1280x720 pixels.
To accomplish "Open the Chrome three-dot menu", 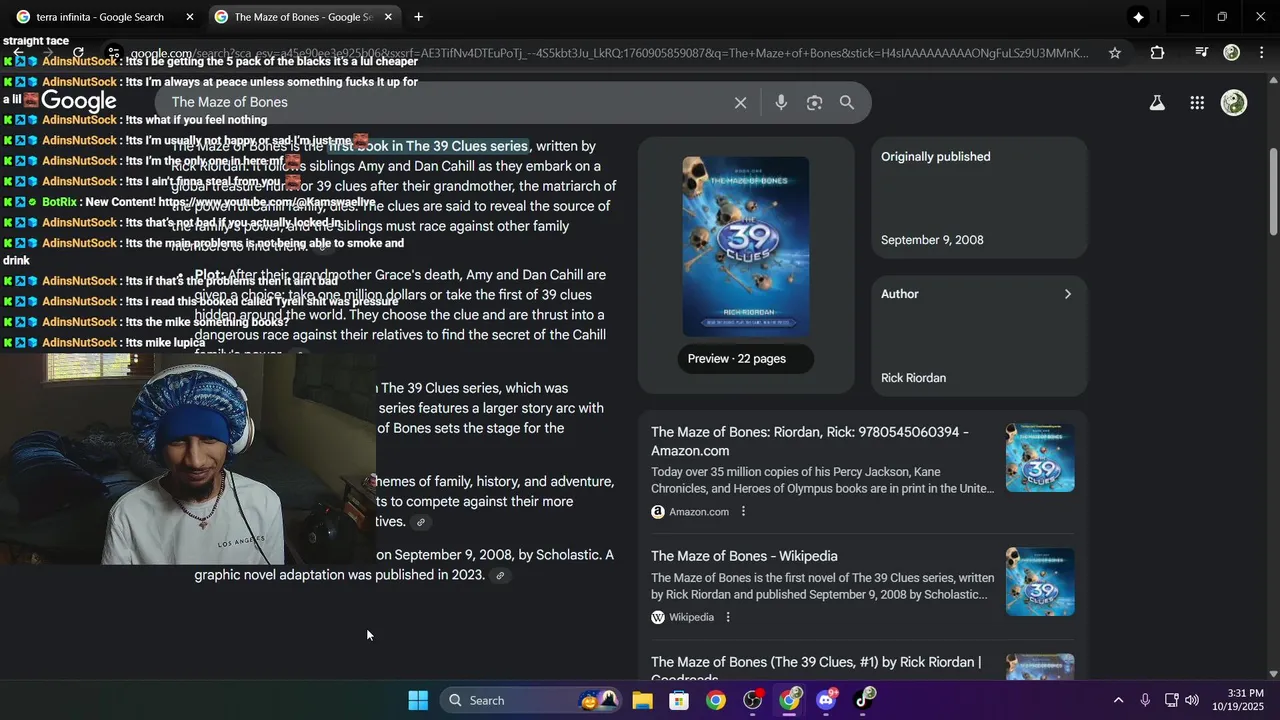I will tap(1260, 52).
